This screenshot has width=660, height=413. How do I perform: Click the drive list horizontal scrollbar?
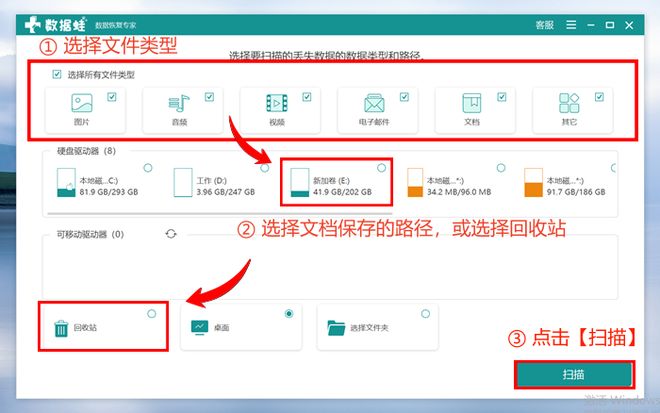pos(220,213)
